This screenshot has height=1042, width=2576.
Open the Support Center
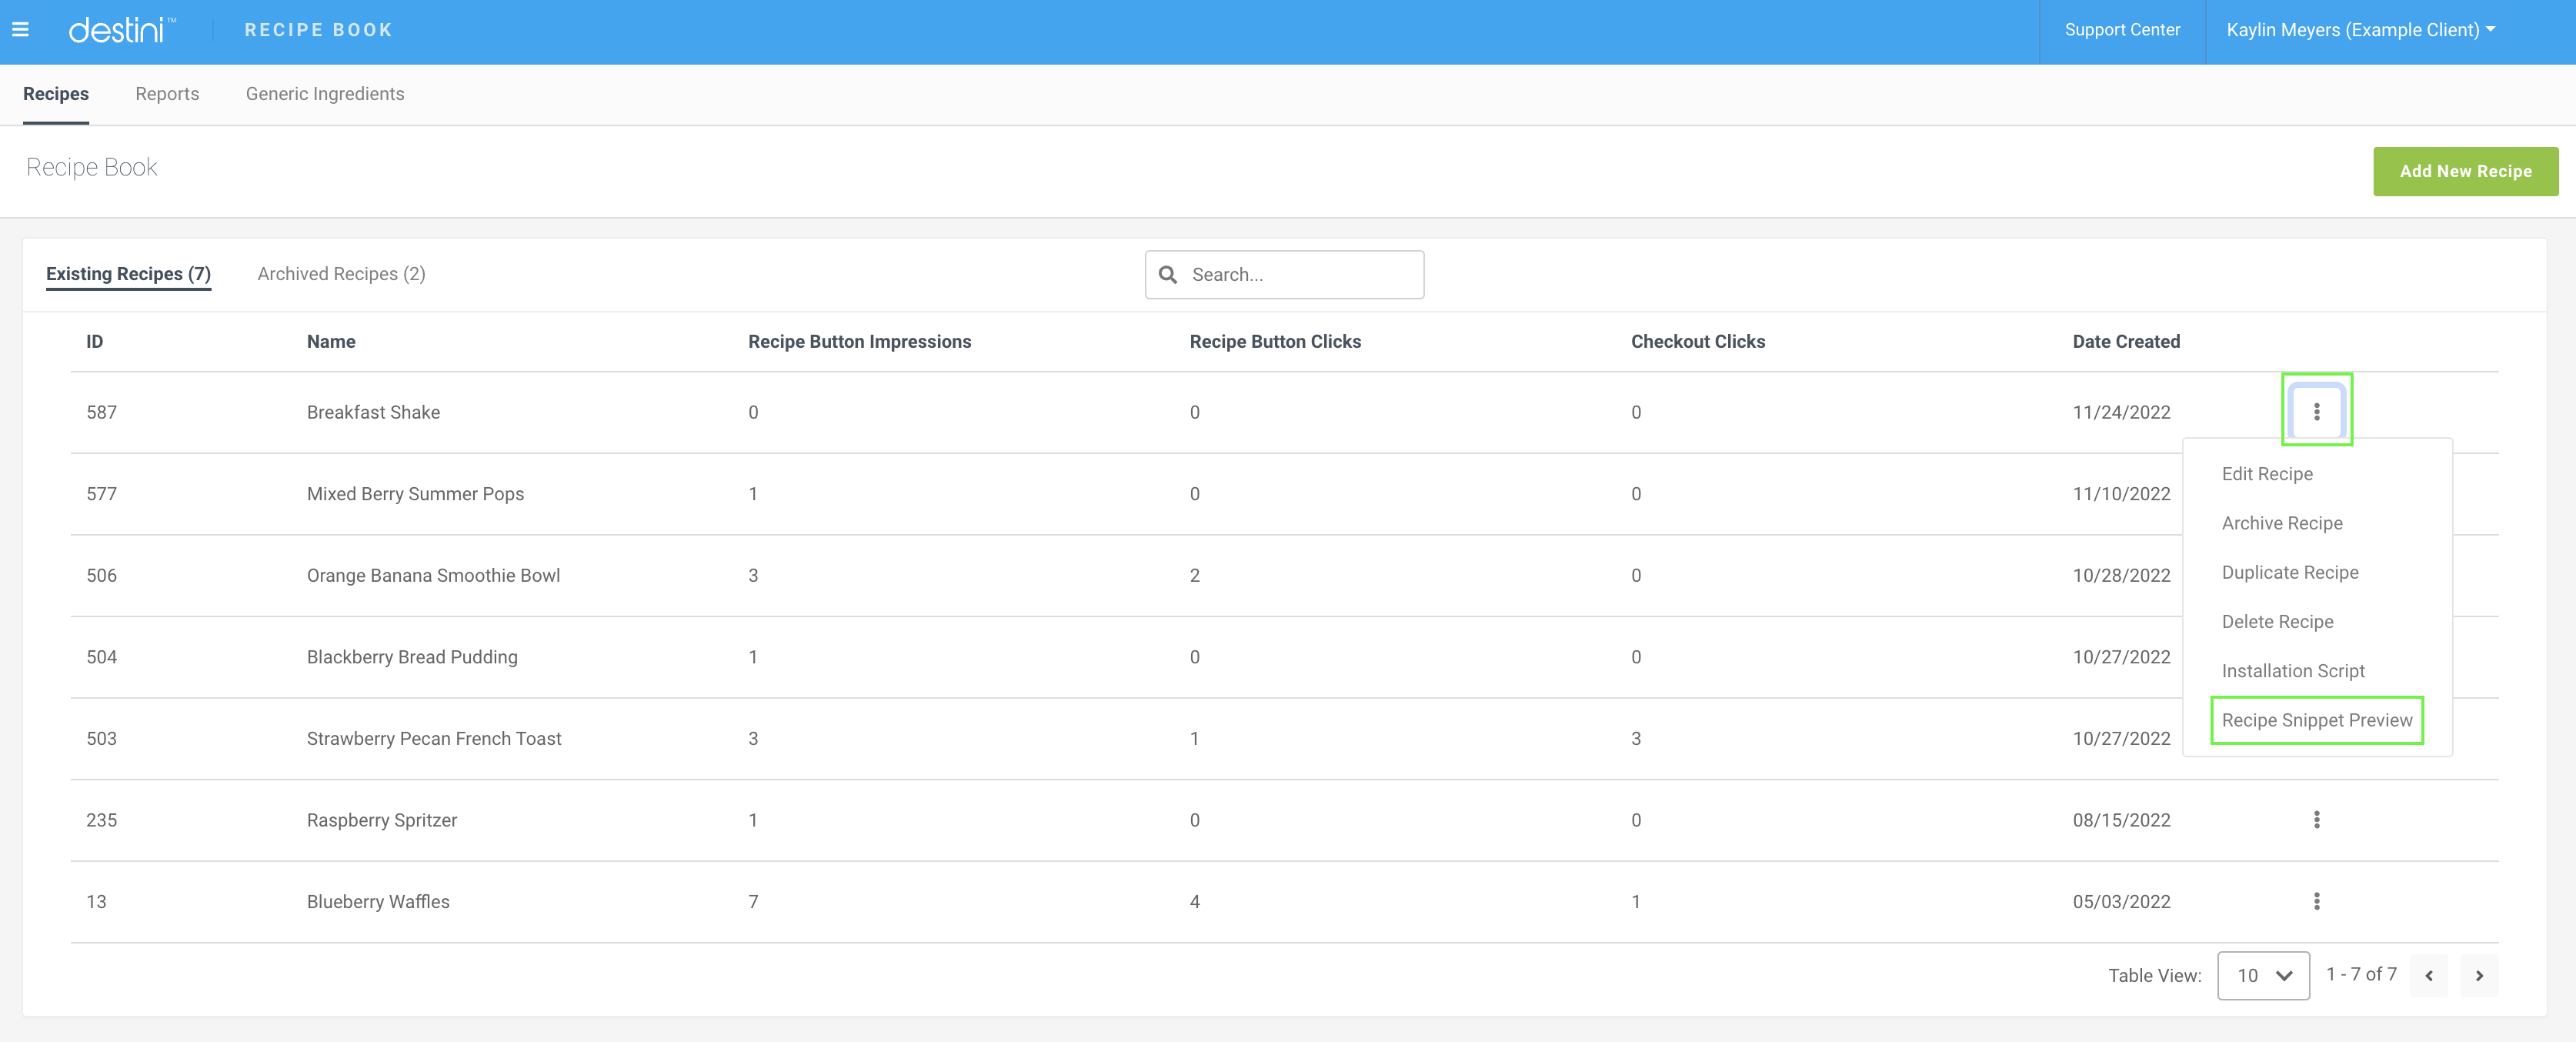[2122, 30]
